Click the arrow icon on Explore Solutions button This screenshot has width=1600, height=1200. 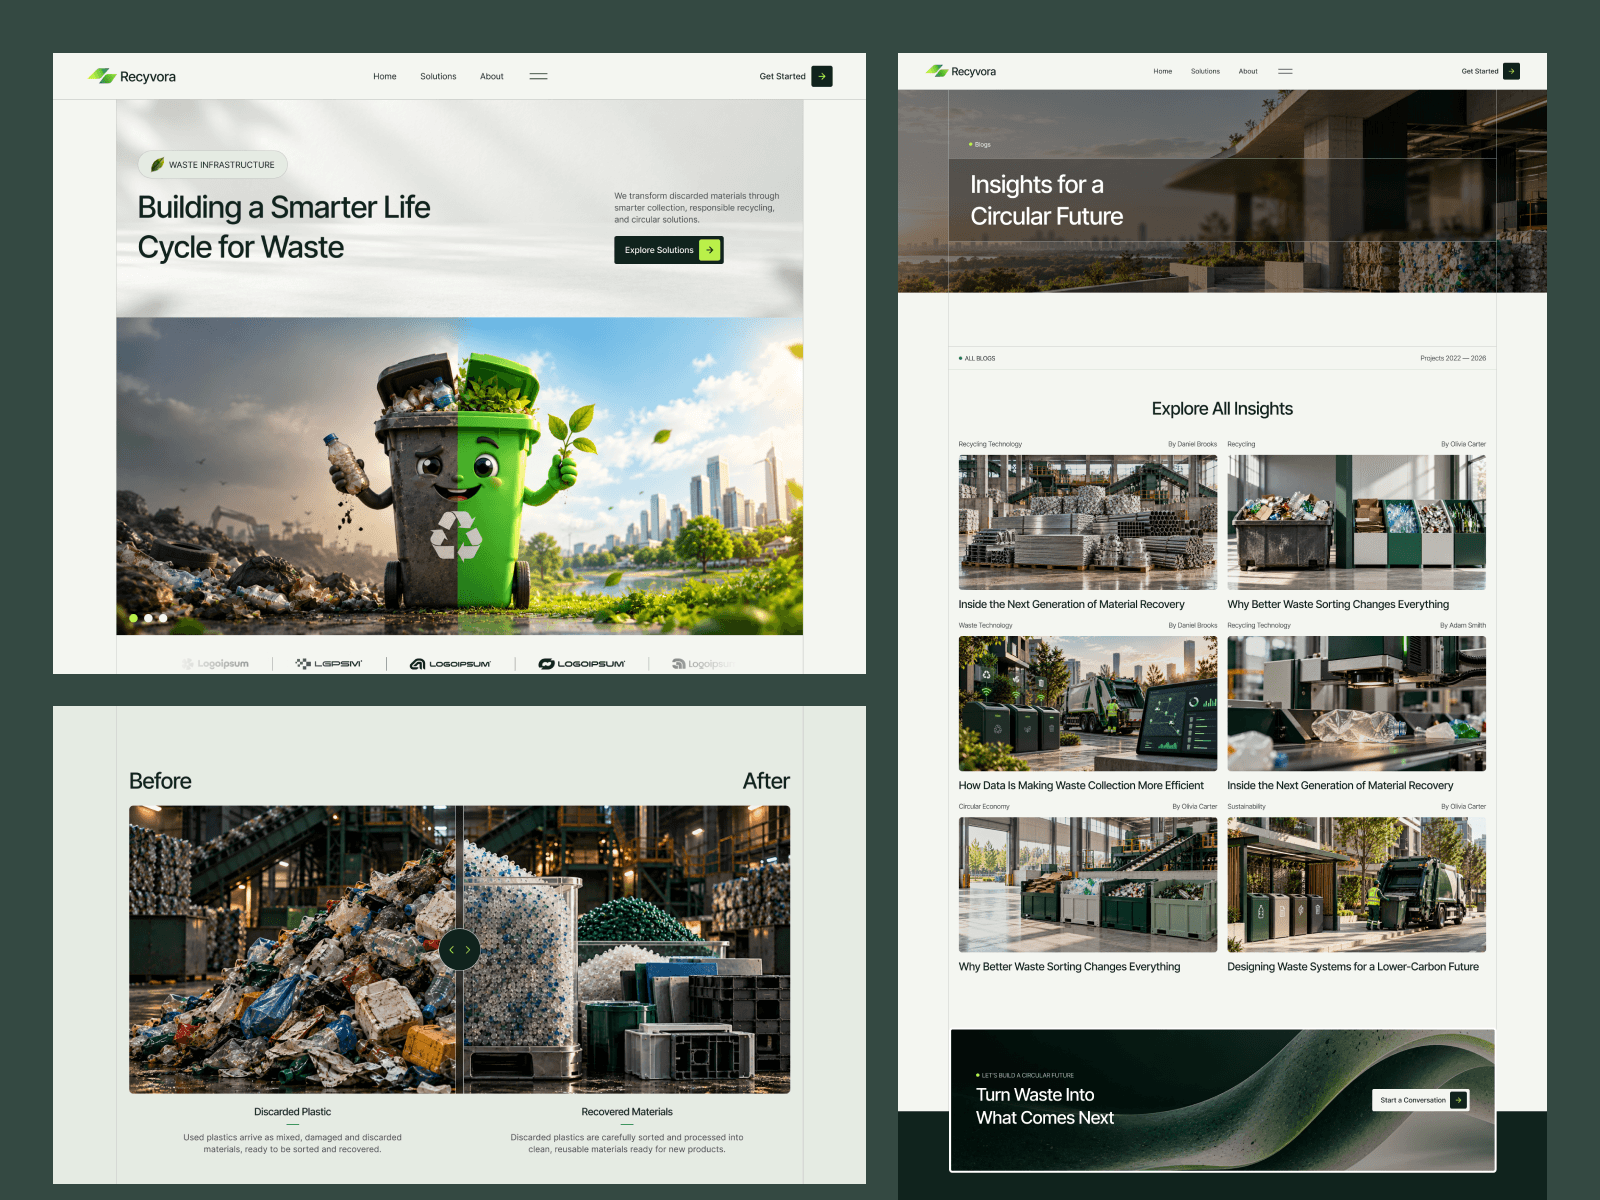coord(709,250)
